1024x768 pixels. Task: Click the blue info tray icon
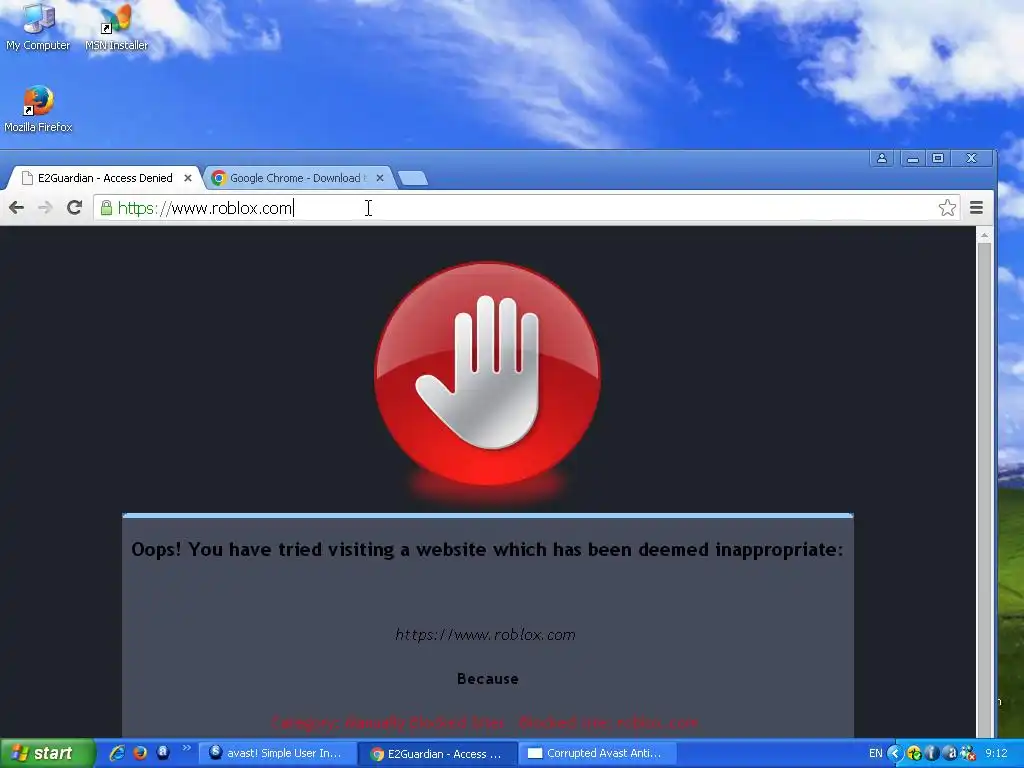point(932,753)
